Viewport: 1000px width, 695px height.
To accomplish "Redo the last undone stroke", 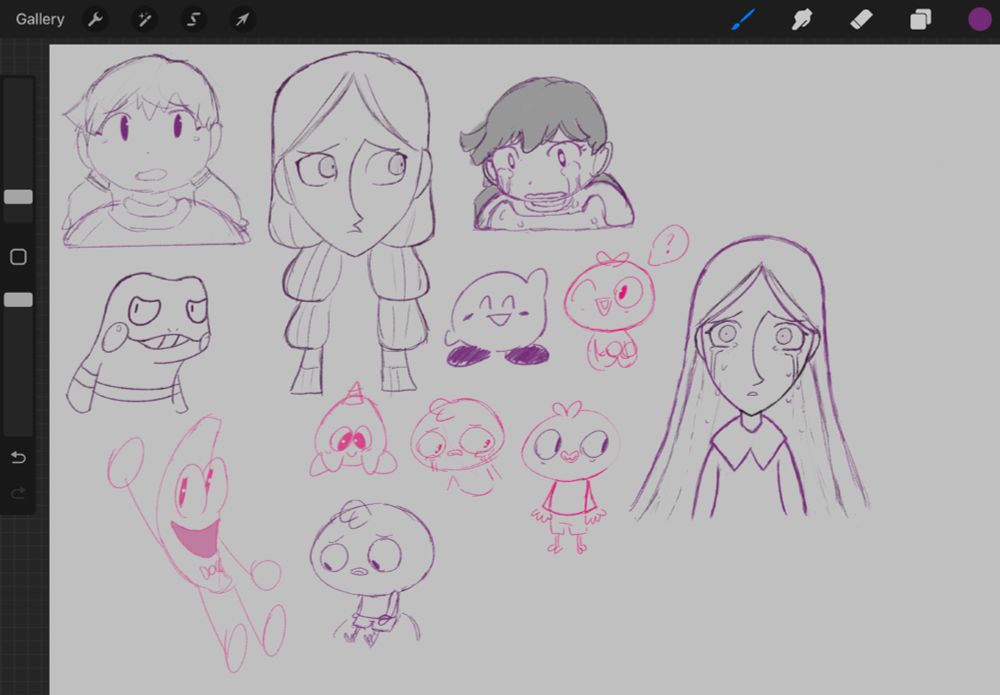I will (x=18, y=492).
